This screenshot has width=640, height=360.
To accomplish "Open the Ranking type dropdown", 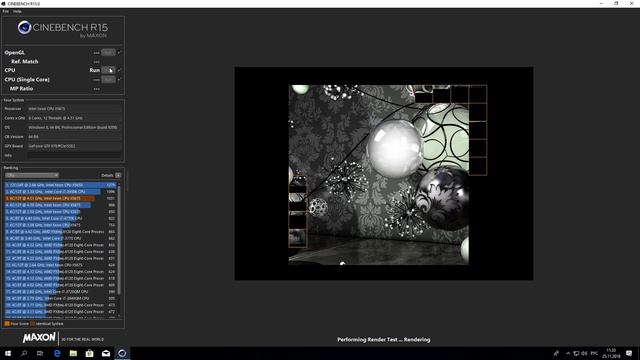I will pos(32,175).
